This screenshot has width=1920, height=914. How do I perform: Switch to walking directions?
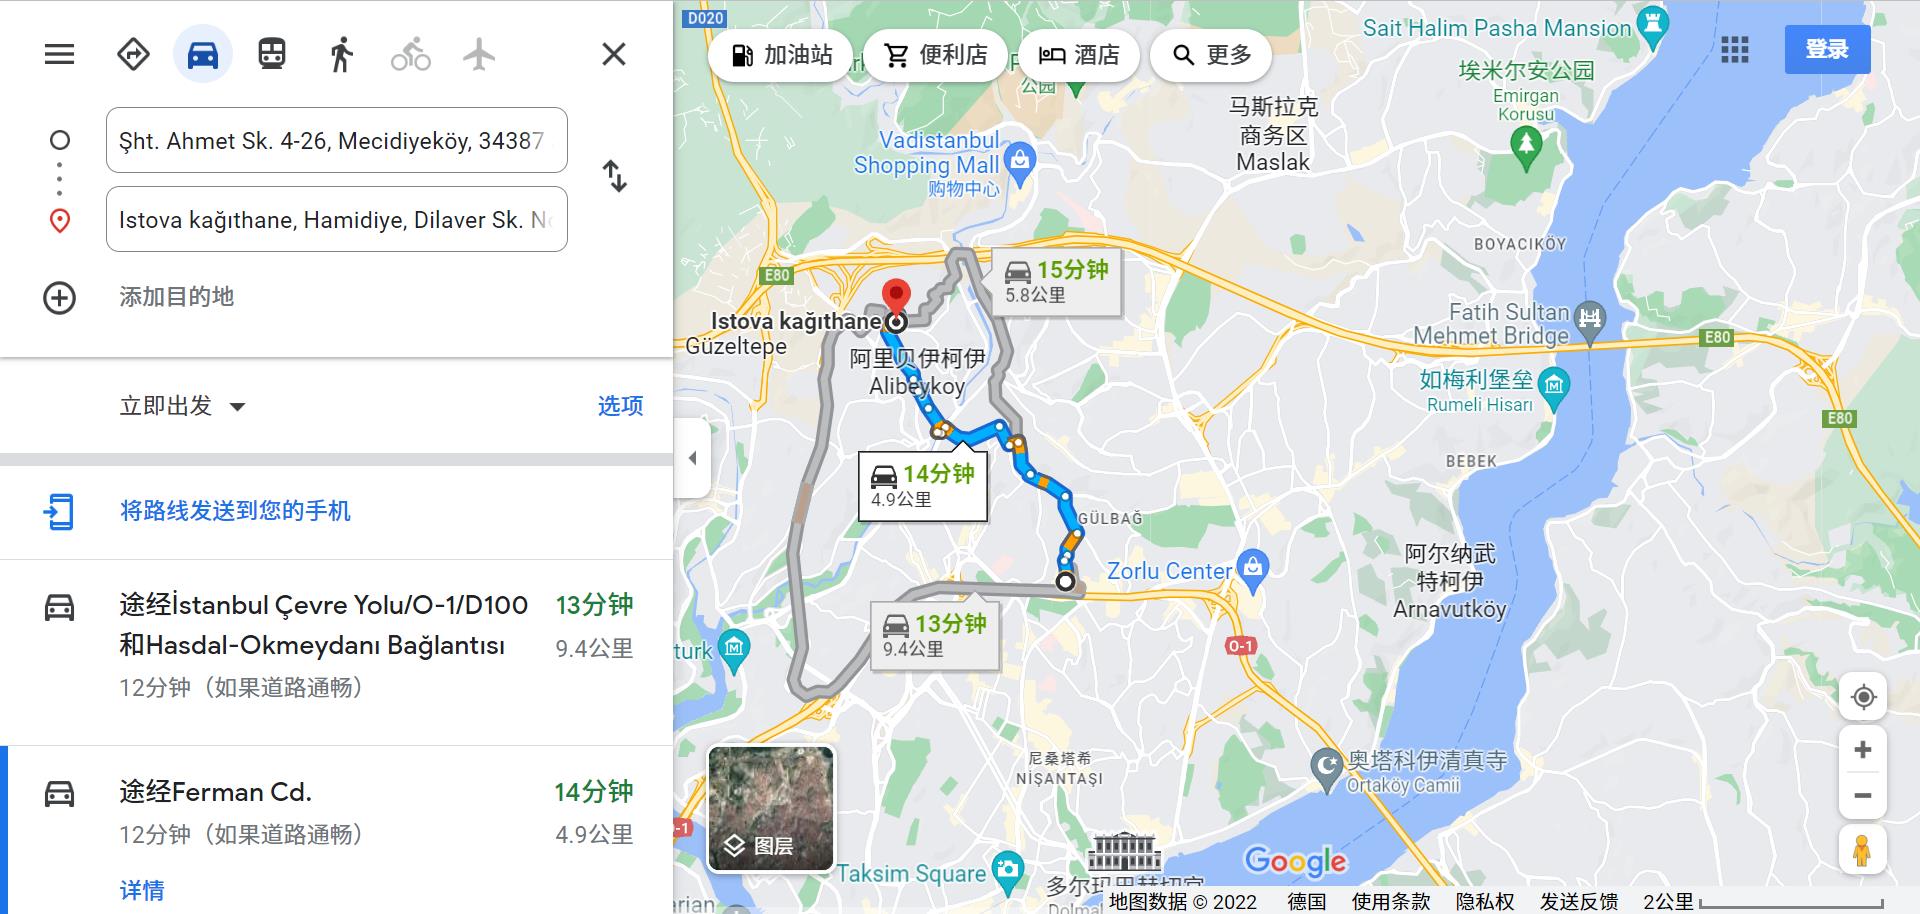click(x=341, y=54)
